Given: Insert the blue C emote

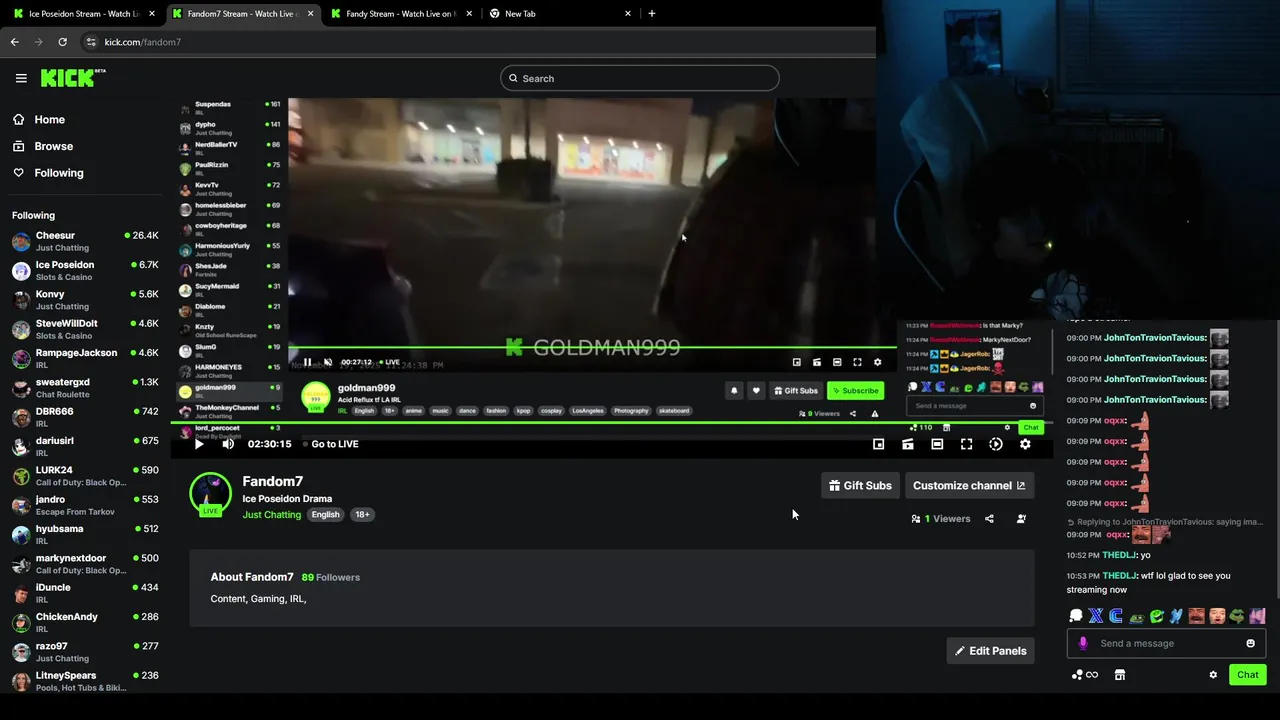Looking at the screenshot, I should point(1116,616).
